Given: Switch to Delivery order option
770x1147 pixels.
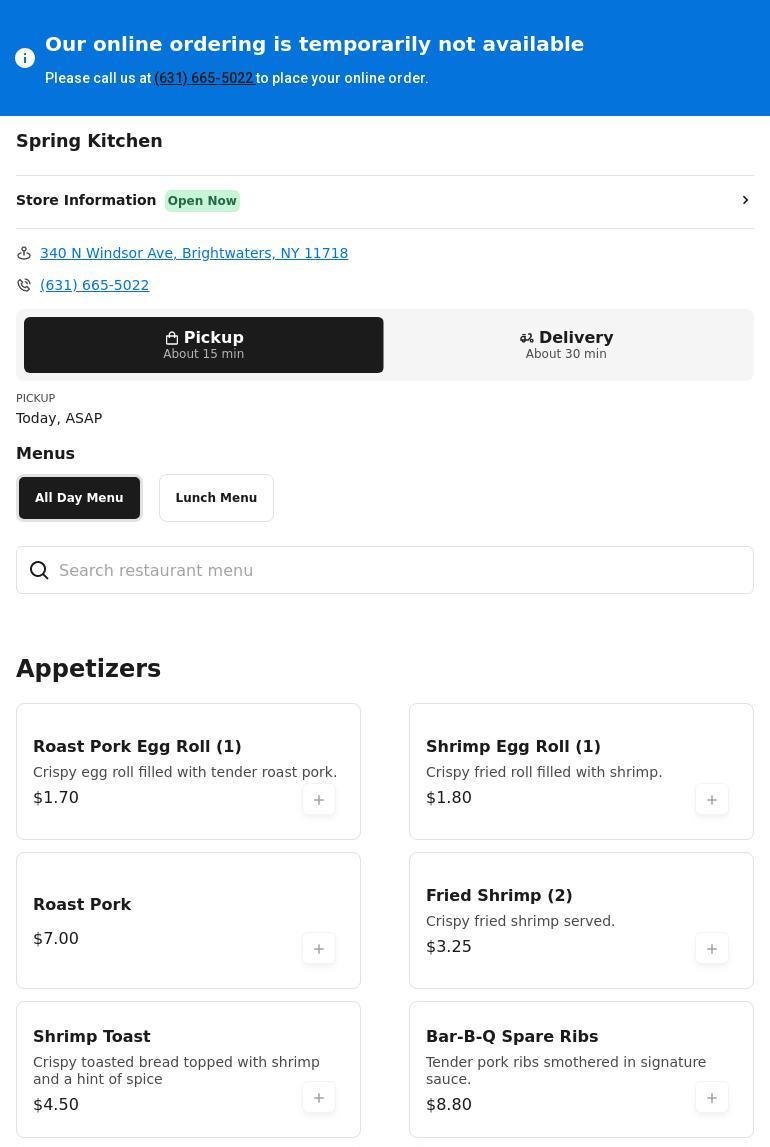Looking at the screenshot, I should click(566, 345).
